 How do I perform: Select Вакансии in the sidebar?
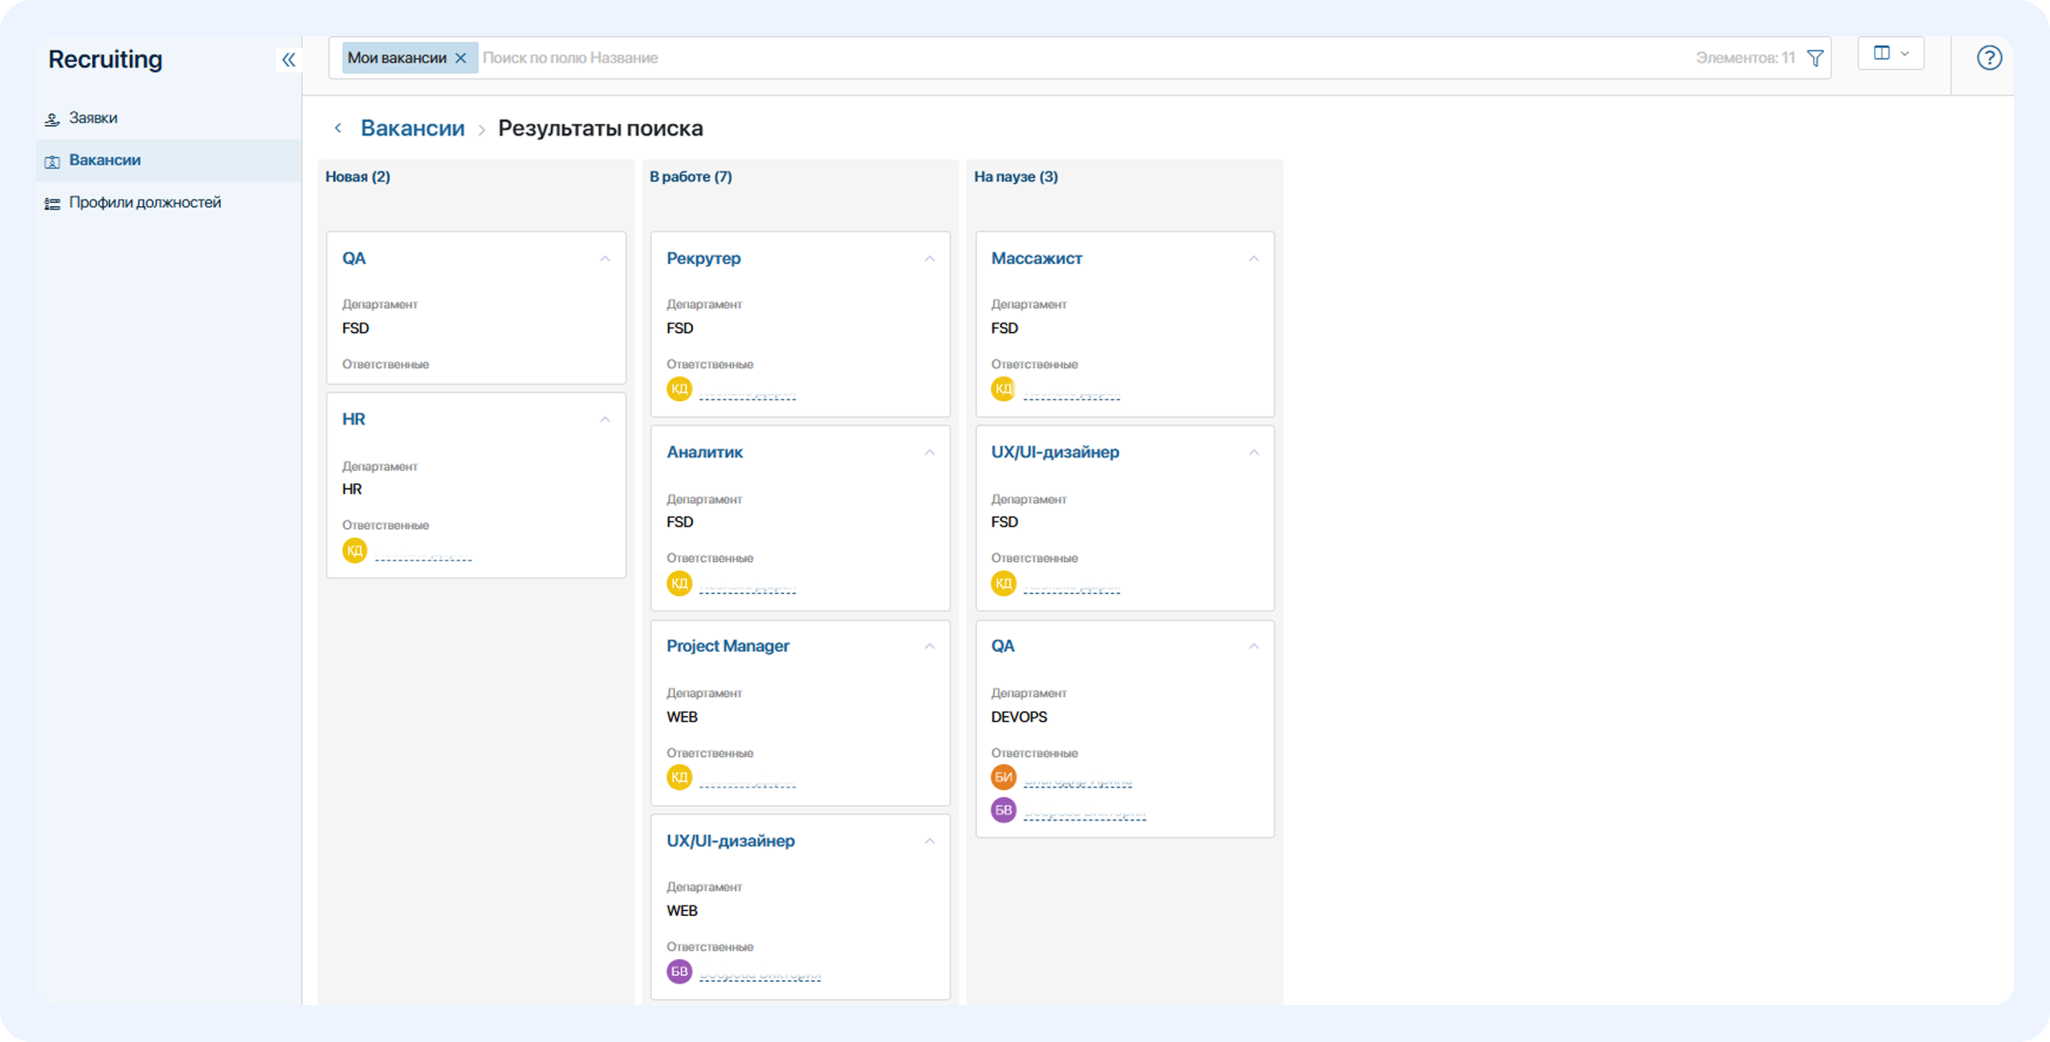[105, 160]
